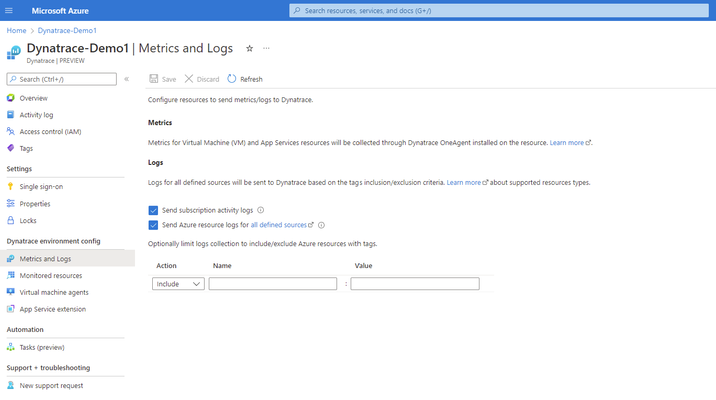Viewport: 716px width, 400px height.
Task: Click info icon beside all defined sources
Action: (321, 225)
